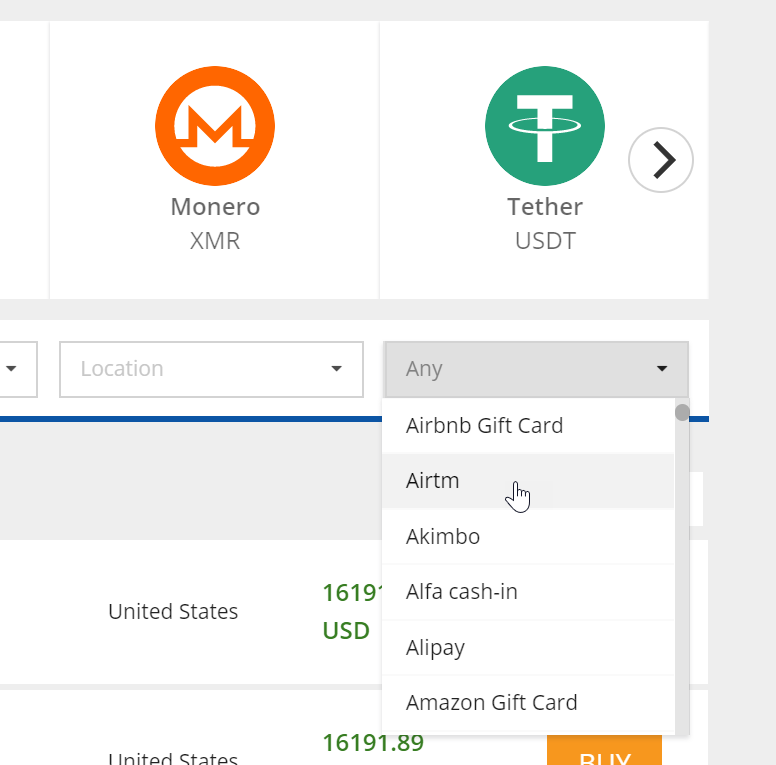The height and width of the screenshot is (765, 776).
Task: Select the Monero XMR coin logo
Action: click(x=215, y=126)
